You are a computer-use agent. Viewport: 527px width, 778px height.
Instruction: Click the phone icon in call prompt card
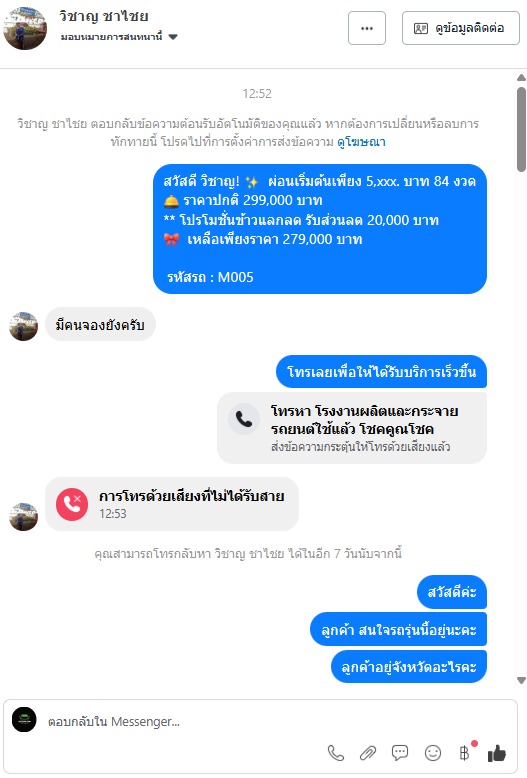click(x=244, y=419)
